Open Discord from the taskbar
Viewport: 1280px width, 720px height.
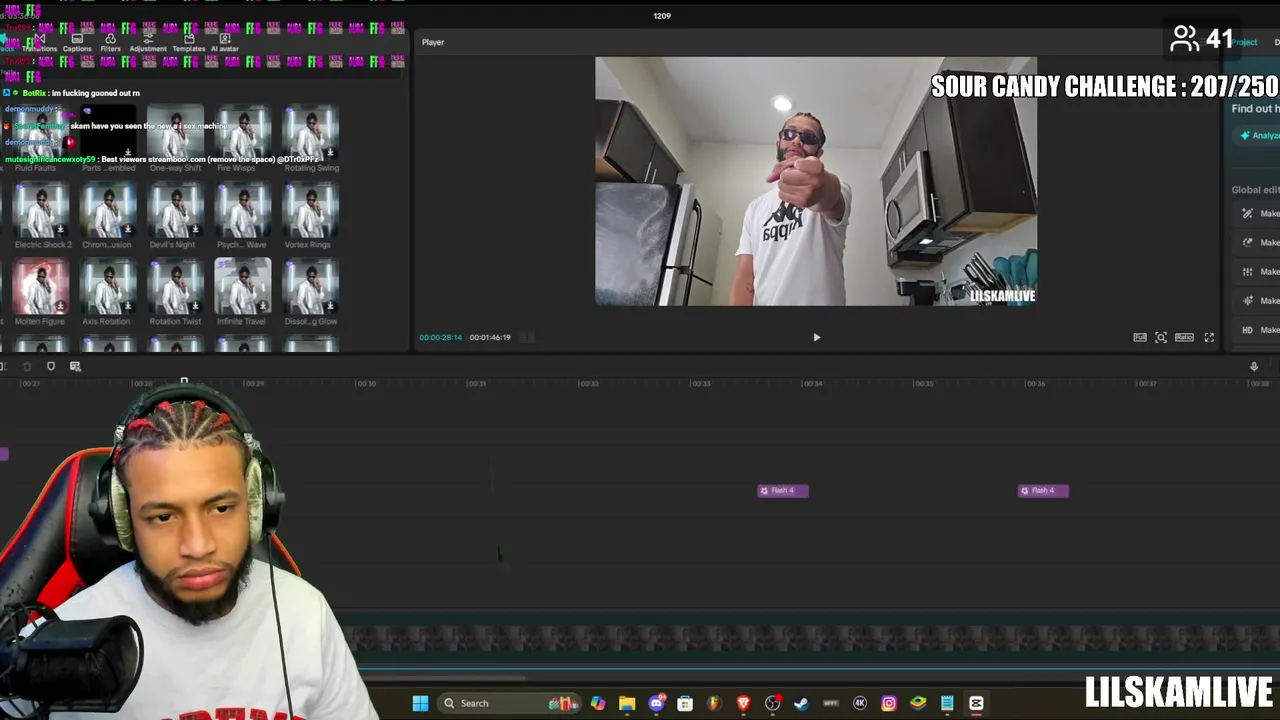point(656,703)
